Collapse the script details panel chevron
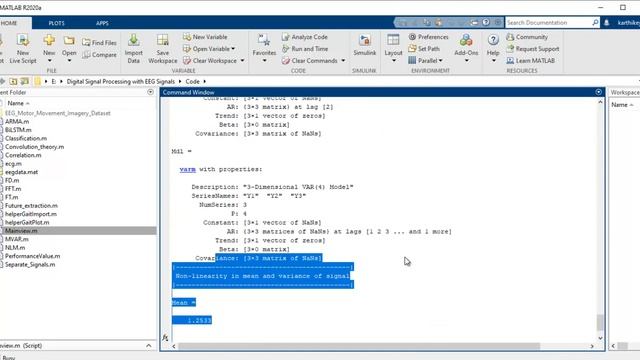This screenshot has height=360, width=640. click(149, 346)
